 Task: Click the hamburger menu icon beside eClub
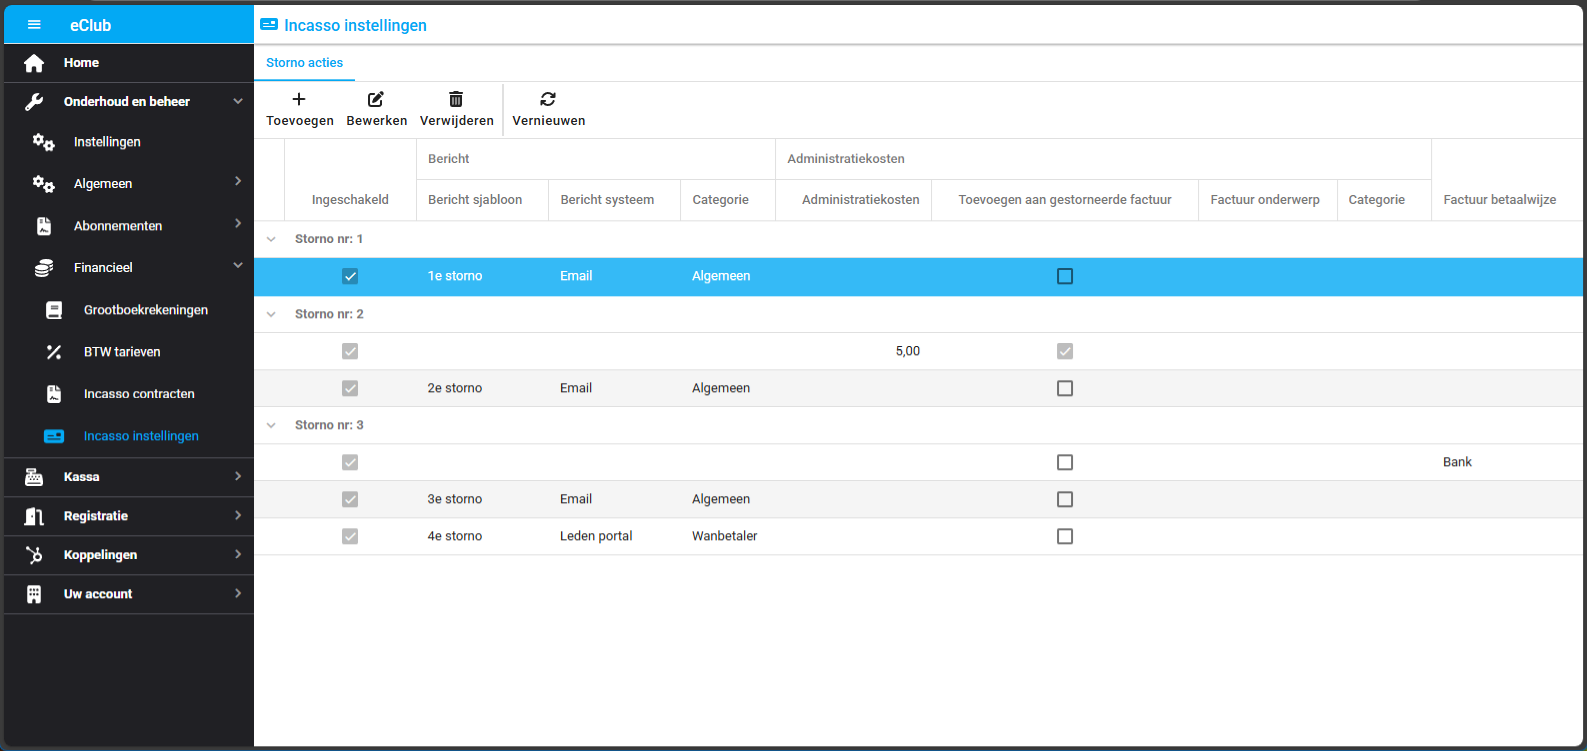[34, 25]
